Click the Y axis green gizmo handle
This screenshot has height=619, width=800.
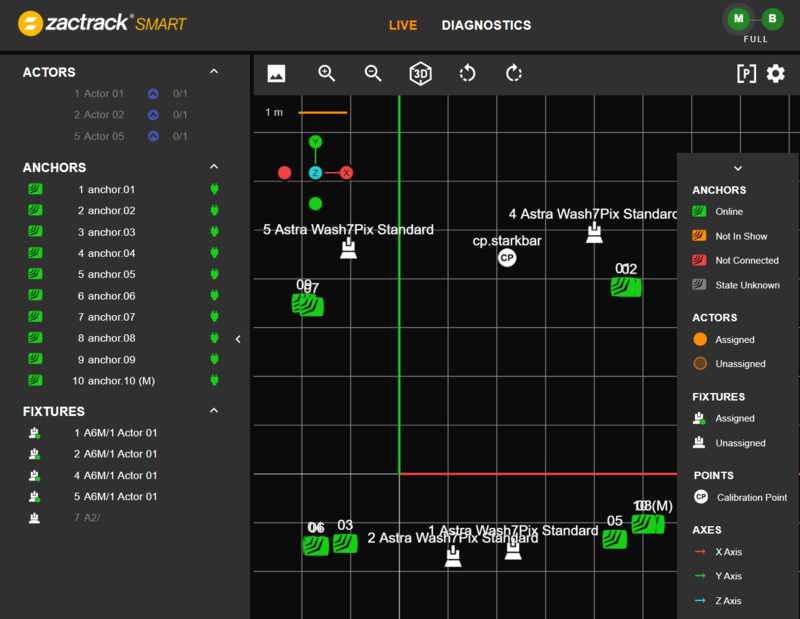pyautogui.click(x=315, y=142)
